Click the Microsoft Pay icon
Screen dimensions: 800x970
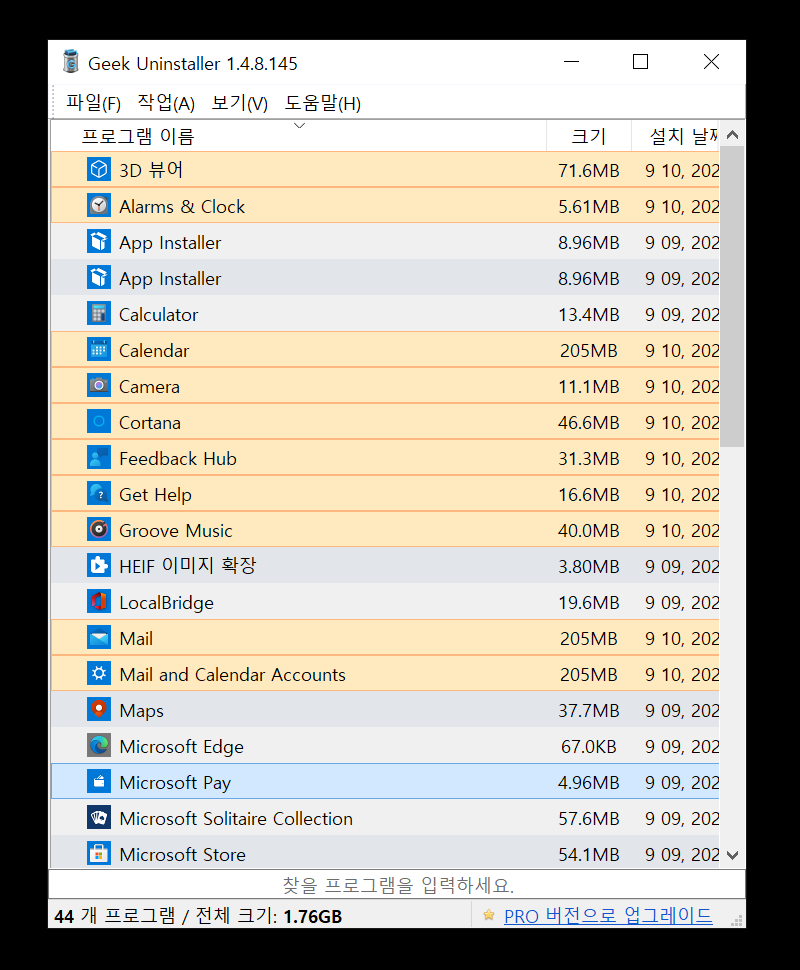[x=99, y=781]
